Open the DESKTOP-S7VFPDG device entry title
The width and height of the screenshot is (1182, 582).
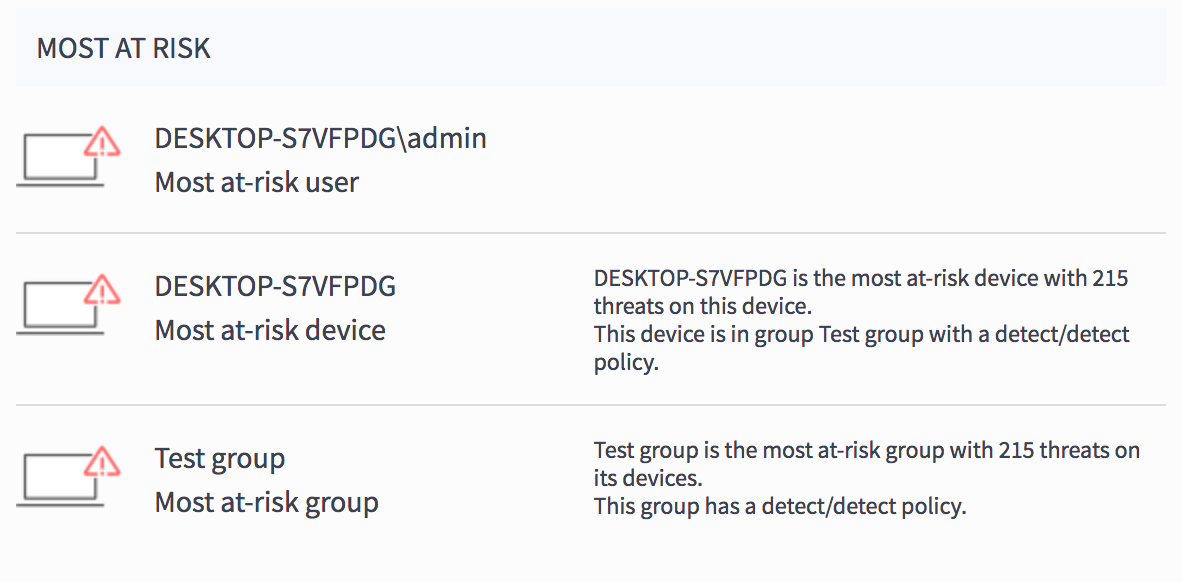click(x=275, y=286)
